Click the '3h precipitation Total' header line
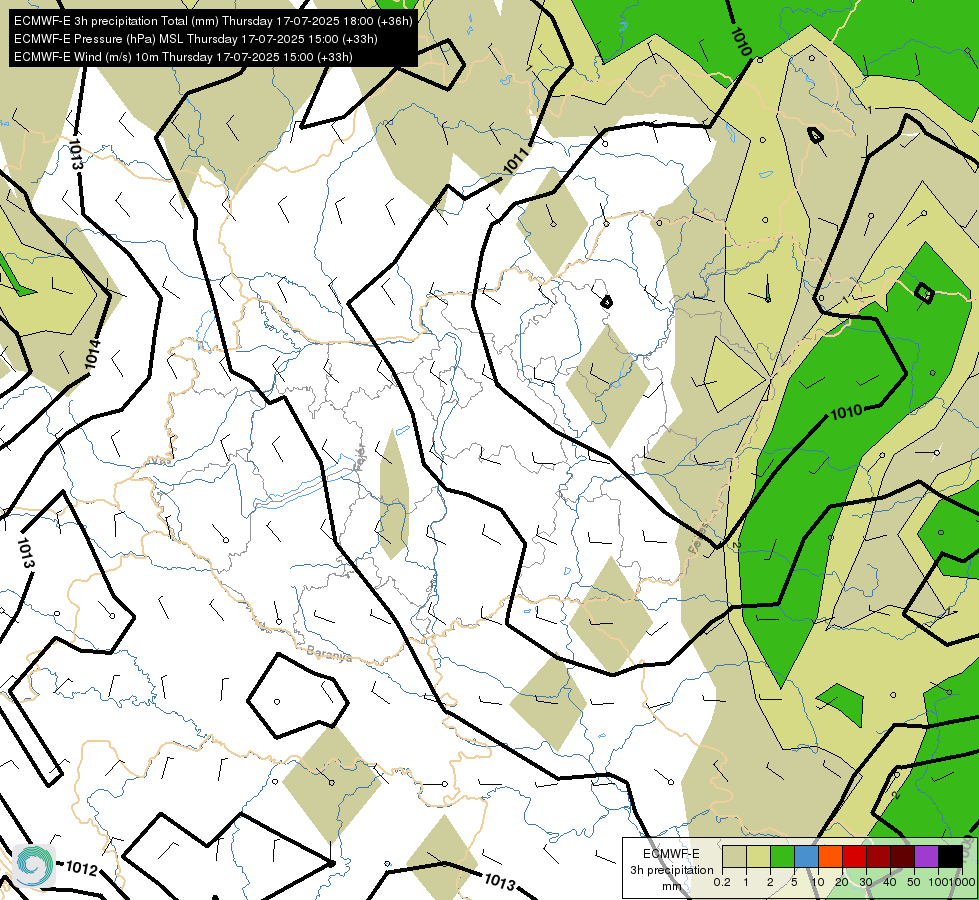This screenshot has height=900, width=979. pos(213,21)
